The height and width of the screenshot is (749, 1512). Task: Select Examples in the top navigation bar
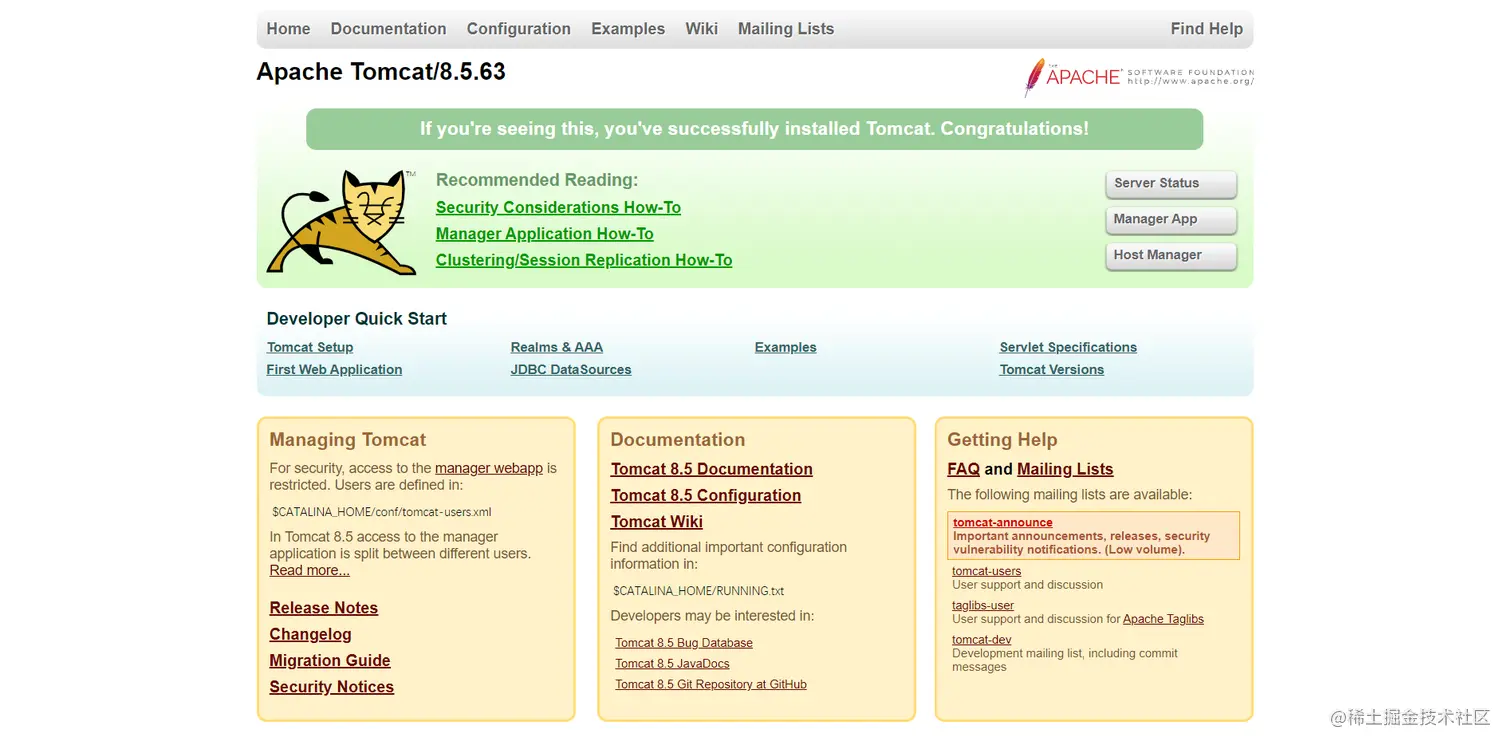[x=628, y=29]
